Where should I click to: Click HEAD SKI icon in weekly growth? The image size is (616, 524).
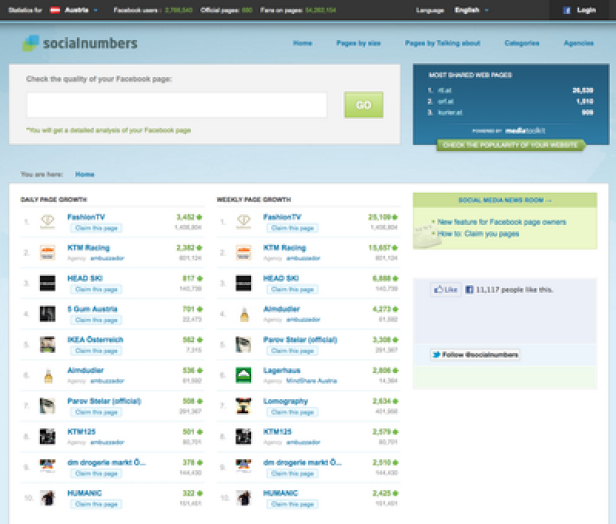[244, 283]
